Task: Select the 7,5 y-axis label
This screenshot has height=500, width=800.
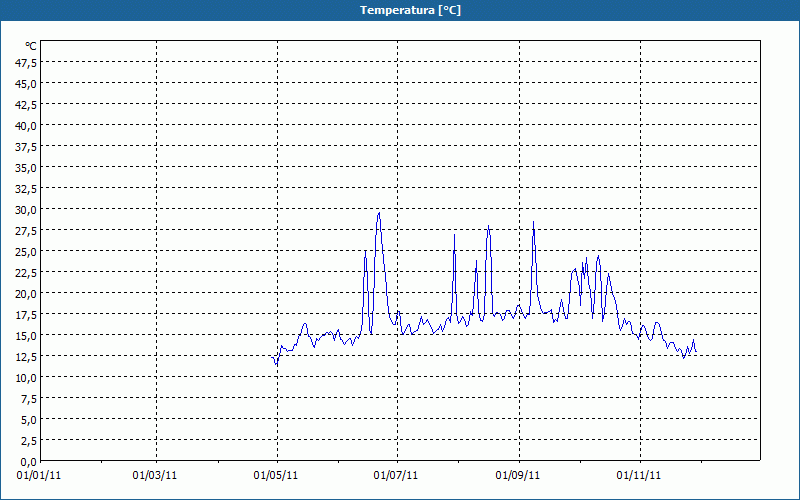Action: (x=28, y=399)
